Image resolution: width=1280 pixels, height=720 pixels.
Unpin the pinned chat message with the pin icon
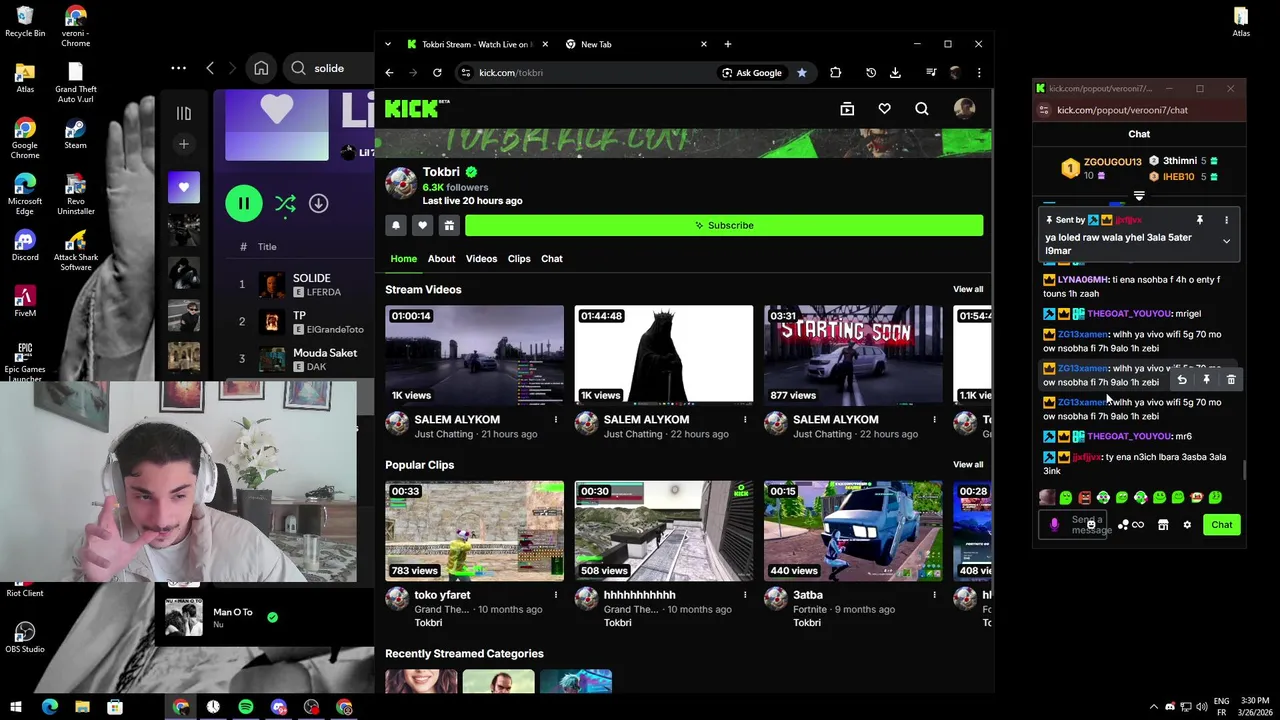[x=1199, y=220]
